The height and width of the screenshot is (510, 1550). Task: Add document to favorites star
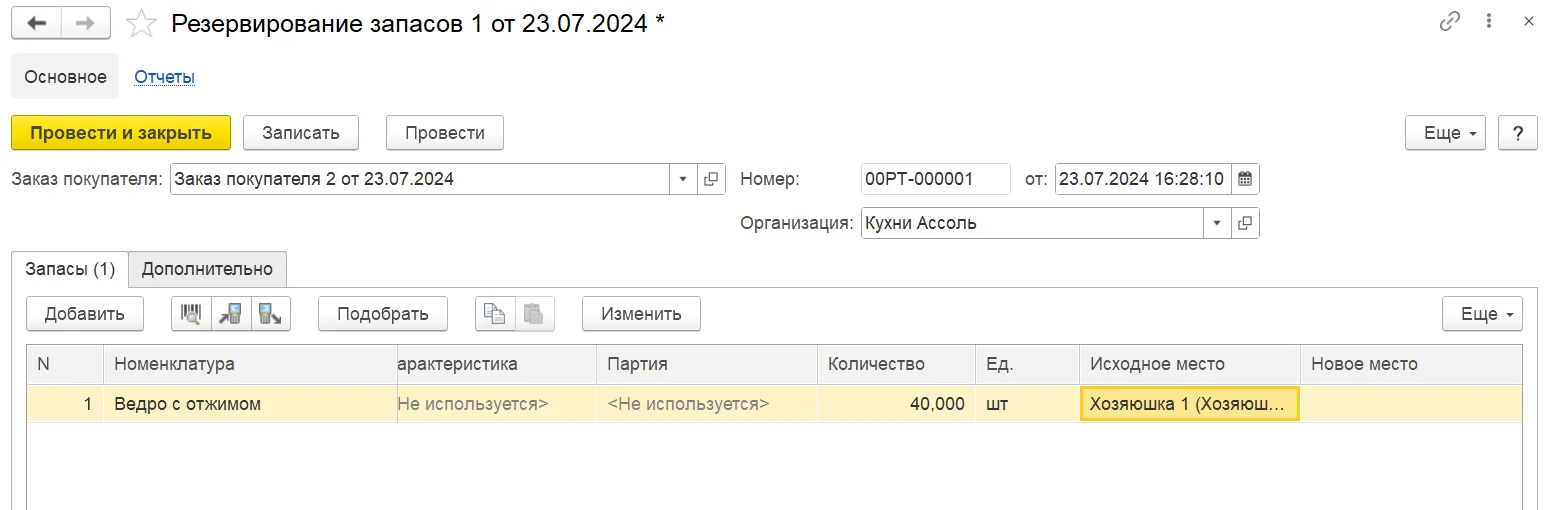tap(142, 23)
